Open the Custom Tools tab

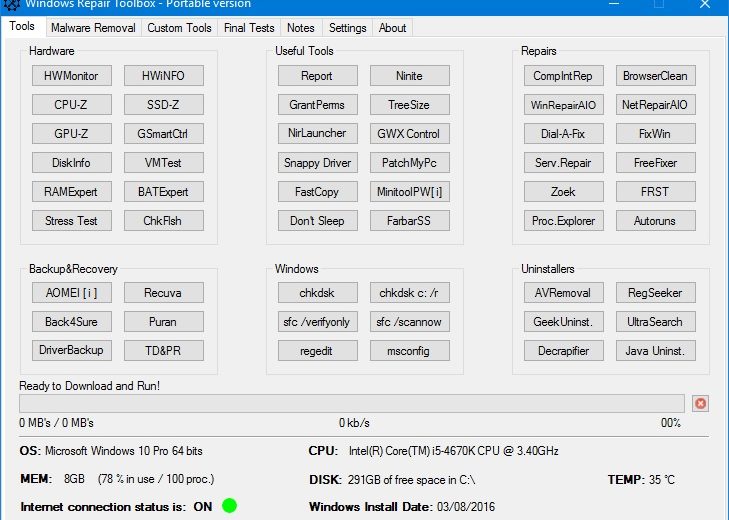click(179, 28)
